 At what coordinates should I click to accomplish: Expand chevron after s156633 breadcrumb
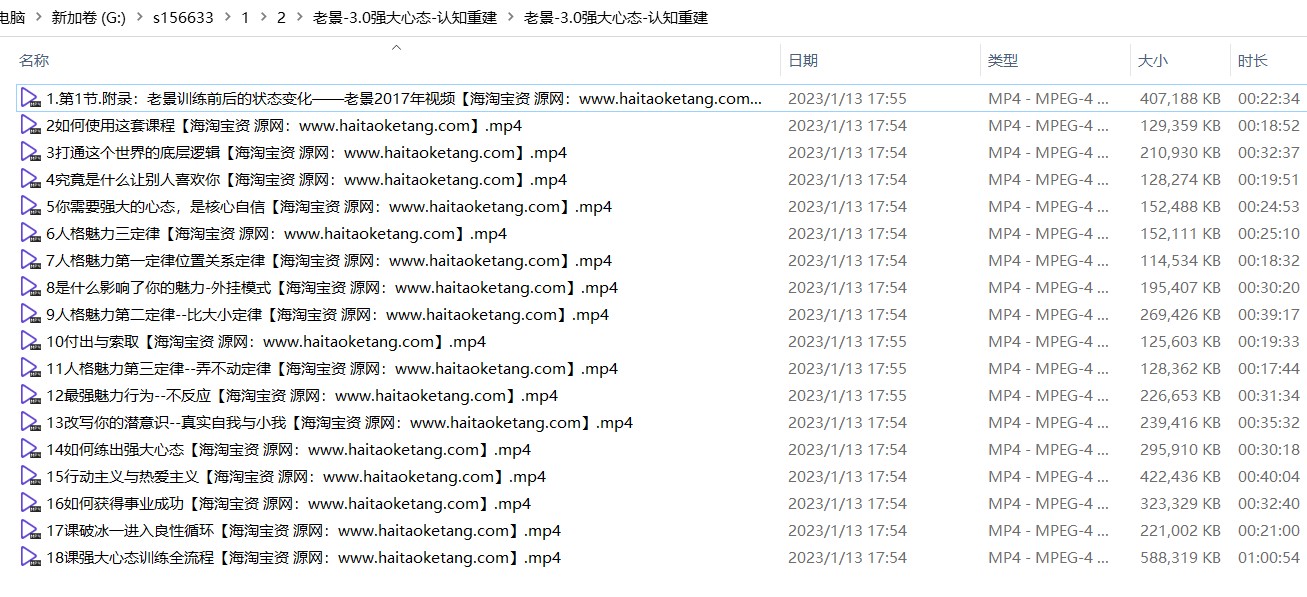click(x=227, y=17)
